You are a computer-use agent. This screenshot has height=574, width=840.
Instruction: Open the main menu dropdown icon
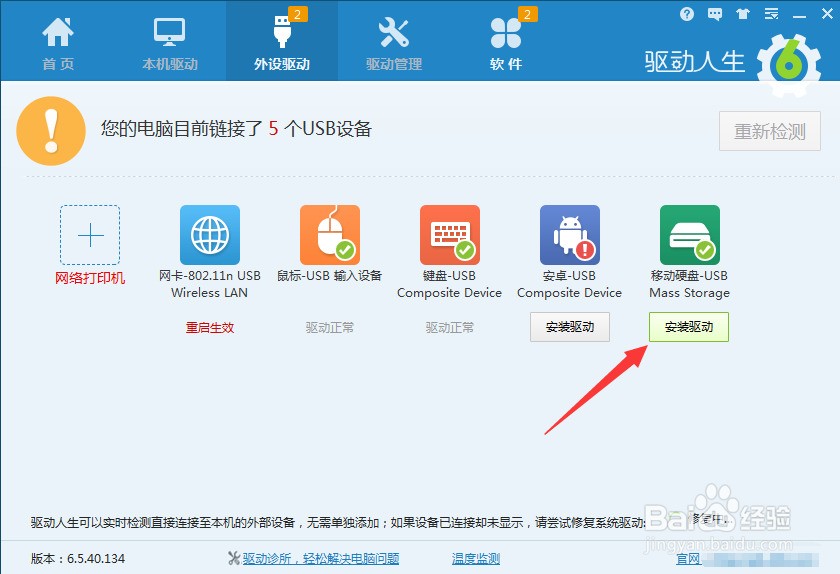click(771, 14)
